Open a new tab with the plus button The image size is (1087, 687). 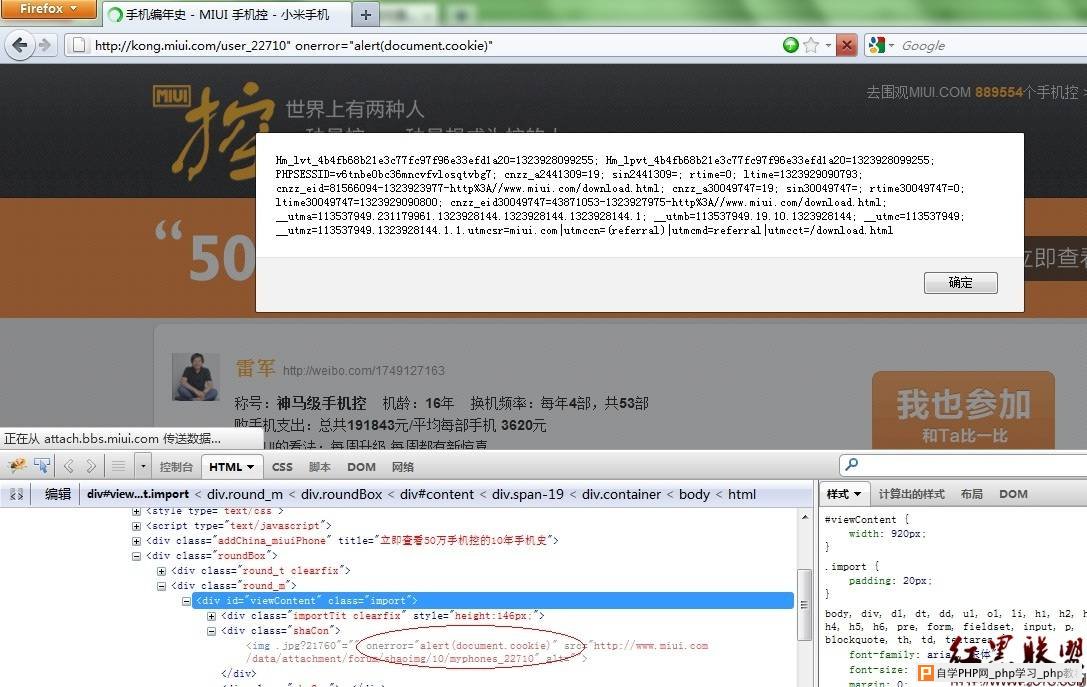[366, 15]
